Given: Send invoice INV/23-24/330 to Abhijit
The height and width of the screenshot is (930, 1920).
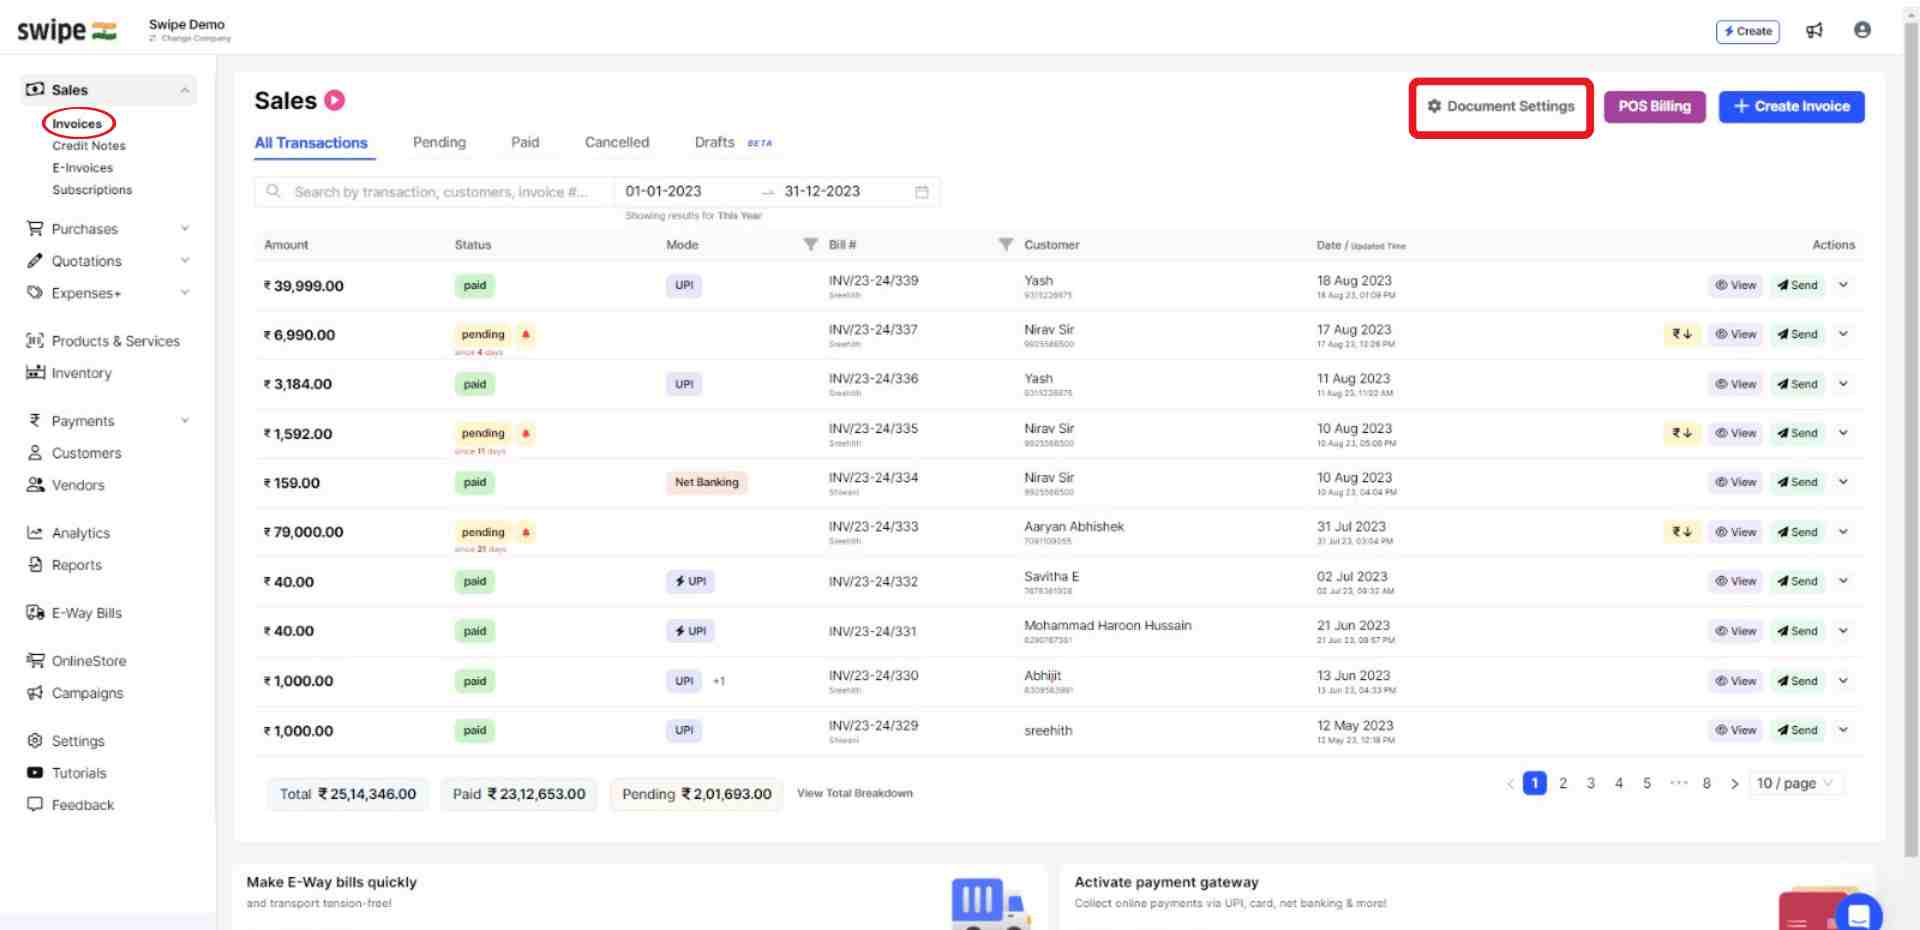Looking at the screenshot, I should [1797, 681].
